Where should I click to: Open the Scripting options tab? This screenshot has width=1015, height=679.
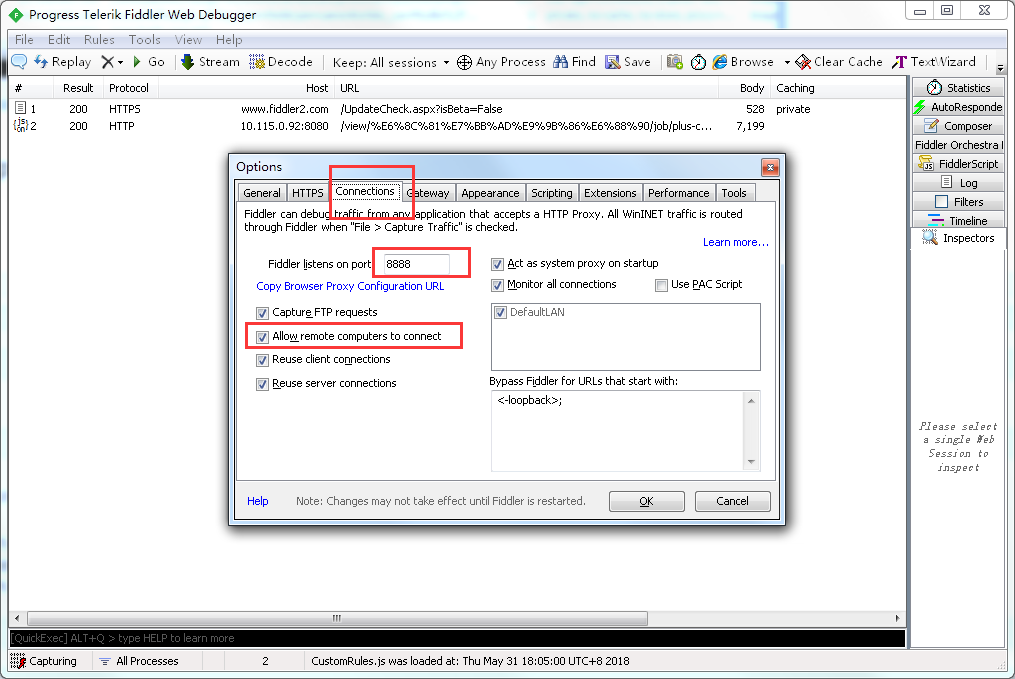coord(552,193)
